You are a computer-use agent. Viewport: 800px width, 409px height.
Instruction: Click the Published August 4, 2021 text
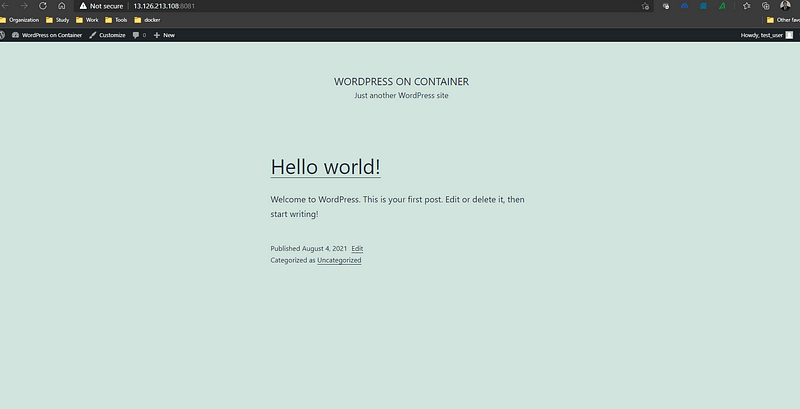pos(309,249)
